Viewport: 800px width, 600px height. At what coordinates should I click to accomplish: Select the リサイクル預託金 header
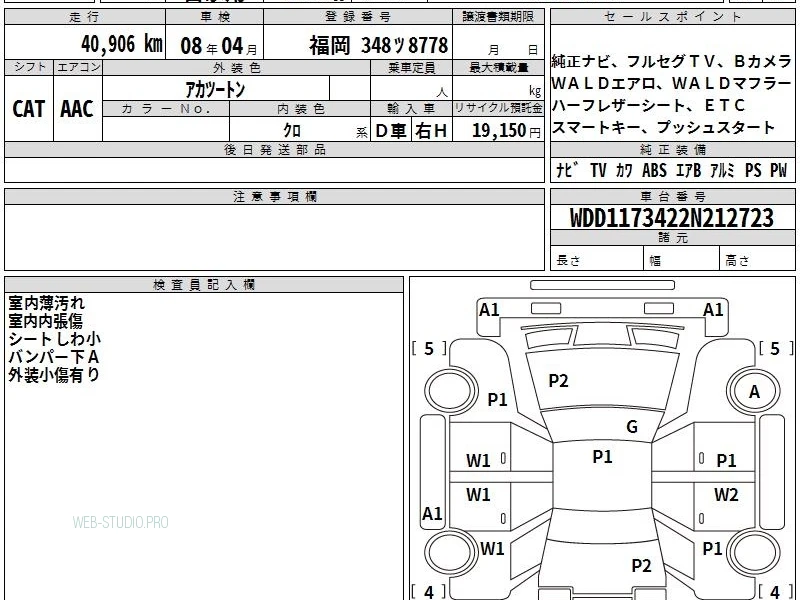(498, 108)
